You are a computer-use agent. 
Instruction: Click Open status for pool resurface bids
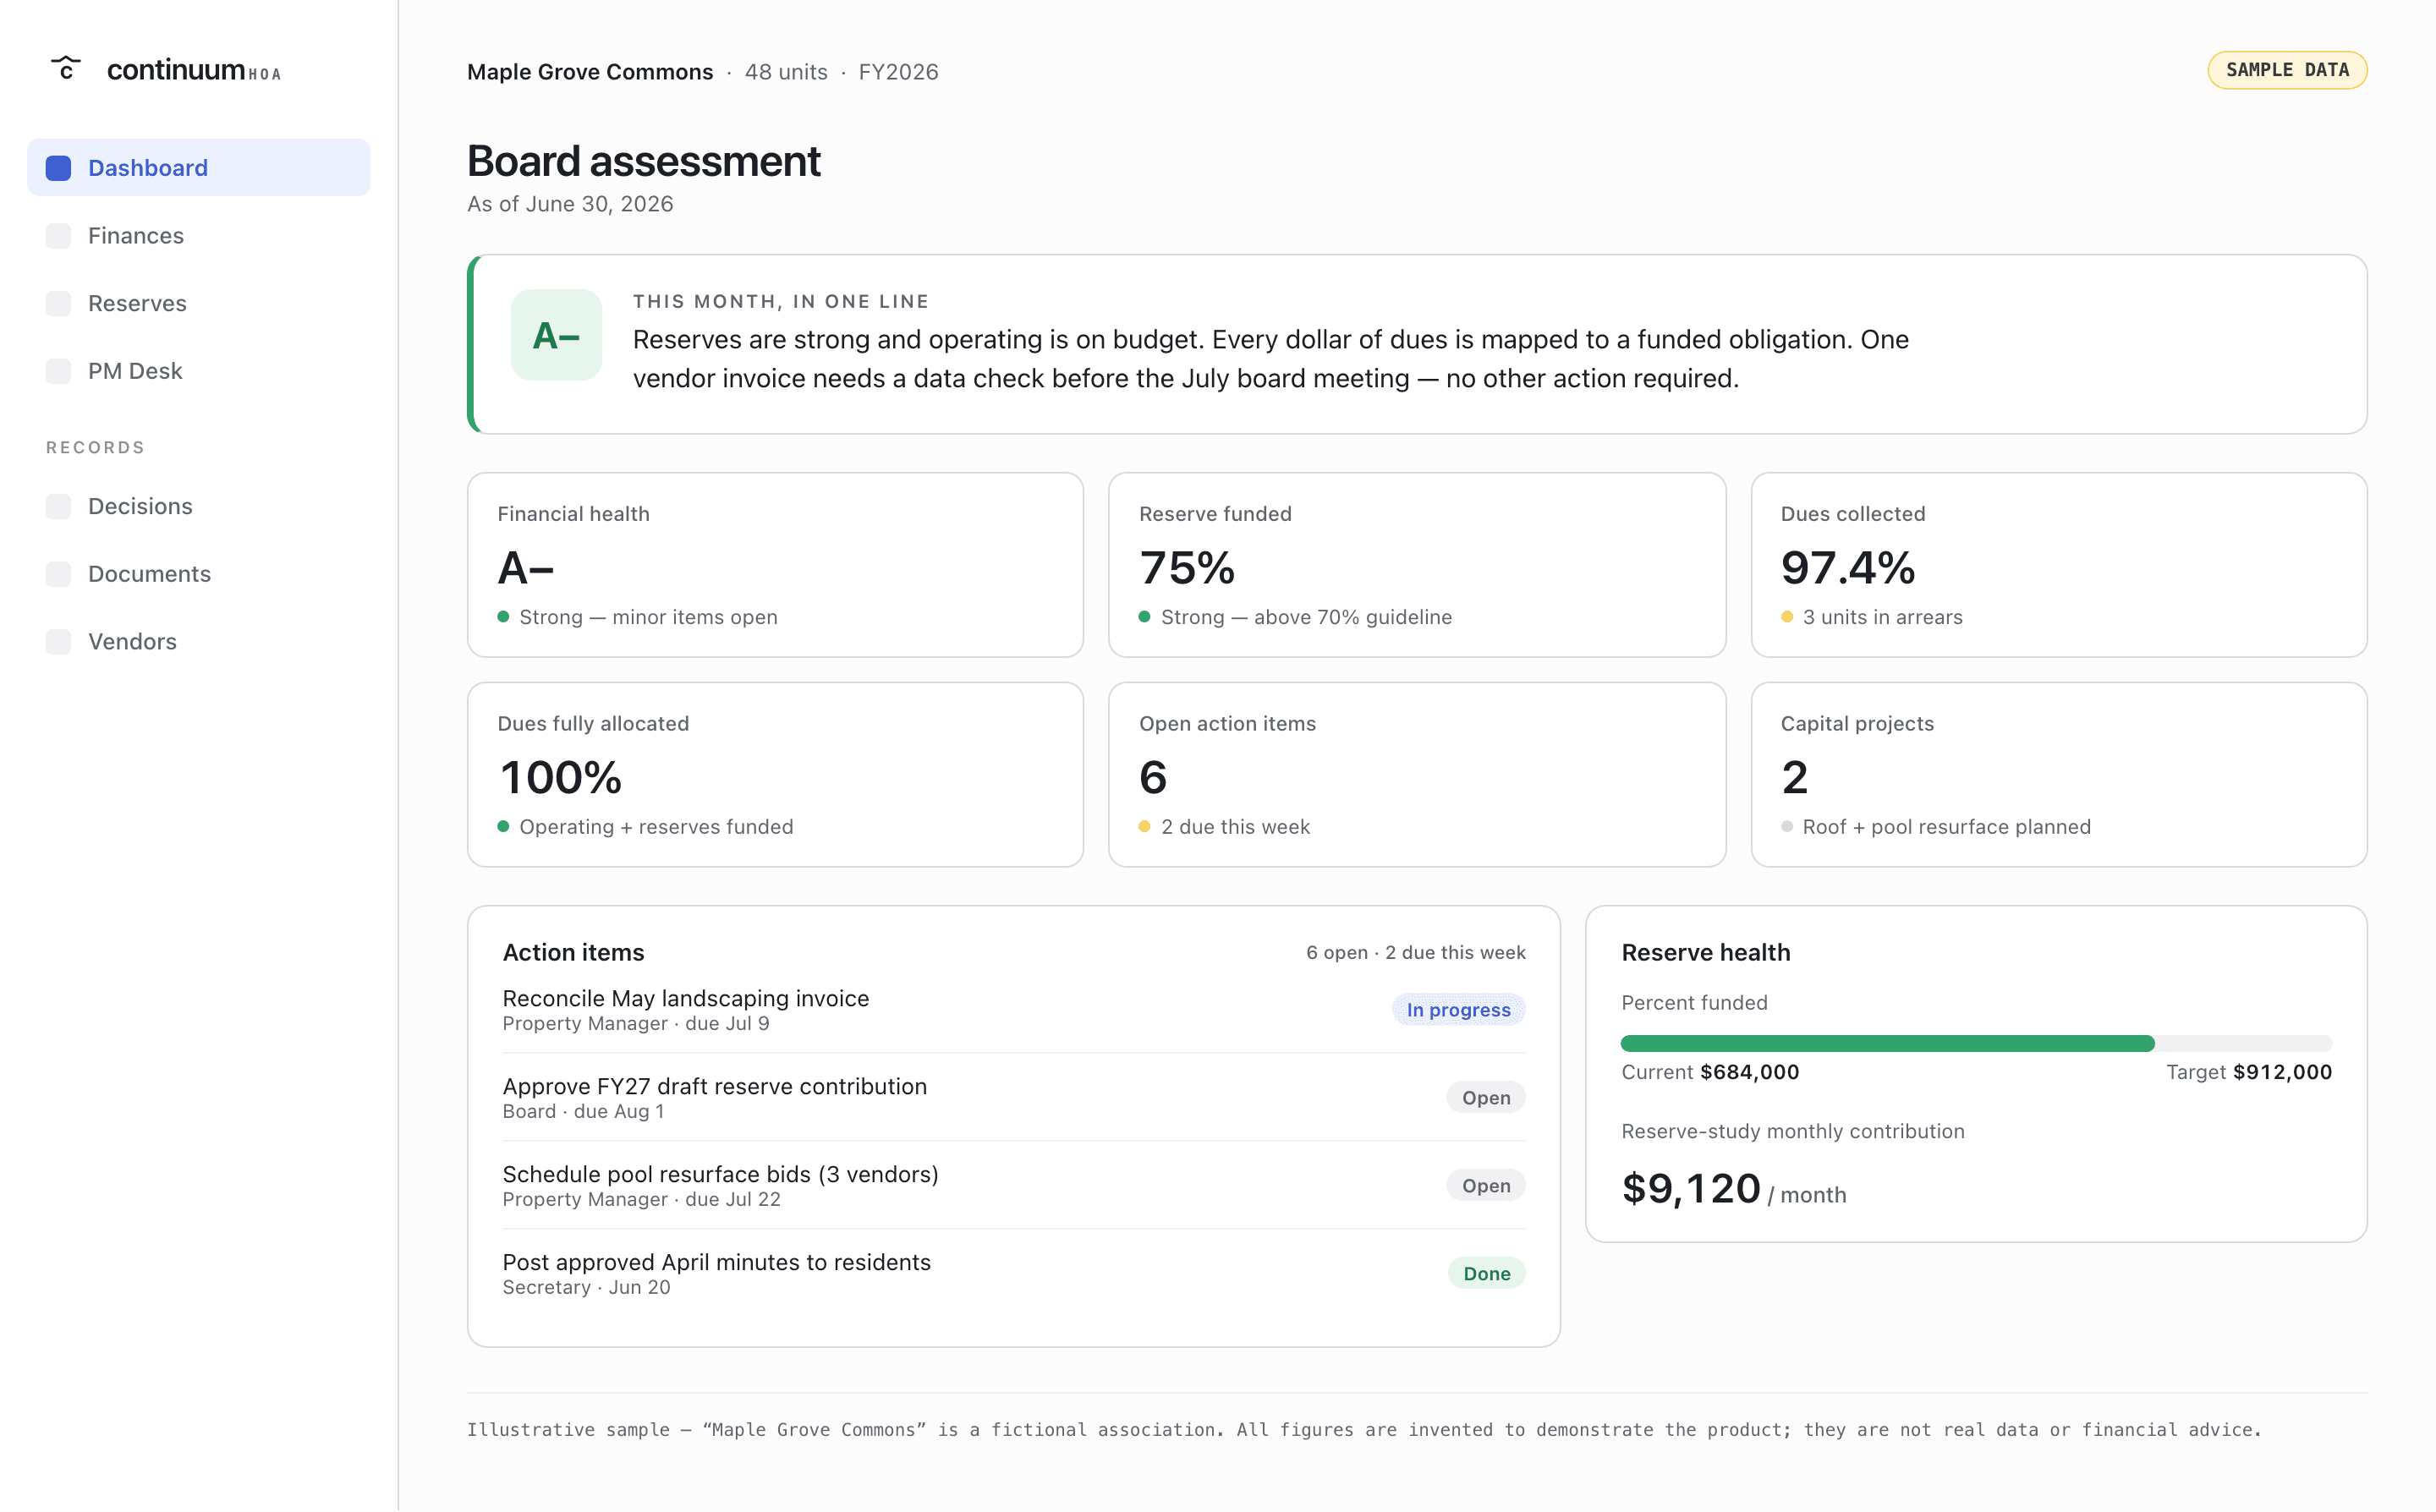(1486, 1186)
